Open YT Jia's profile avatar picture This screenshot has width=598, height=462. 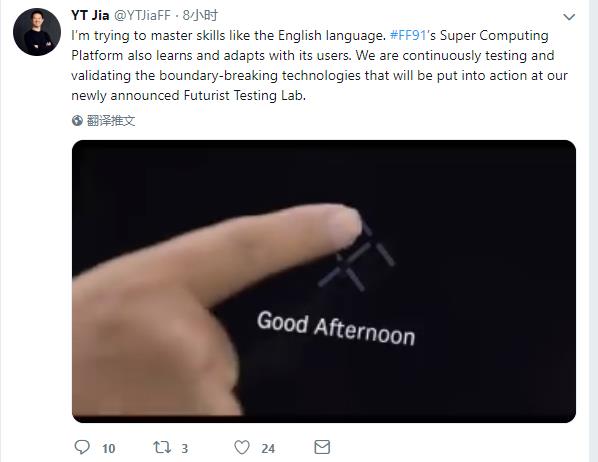tap(37, 32)
